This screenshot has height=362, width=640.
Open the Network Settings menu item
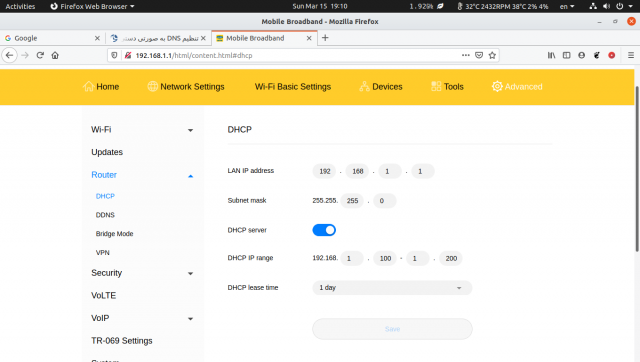[192, 87]
